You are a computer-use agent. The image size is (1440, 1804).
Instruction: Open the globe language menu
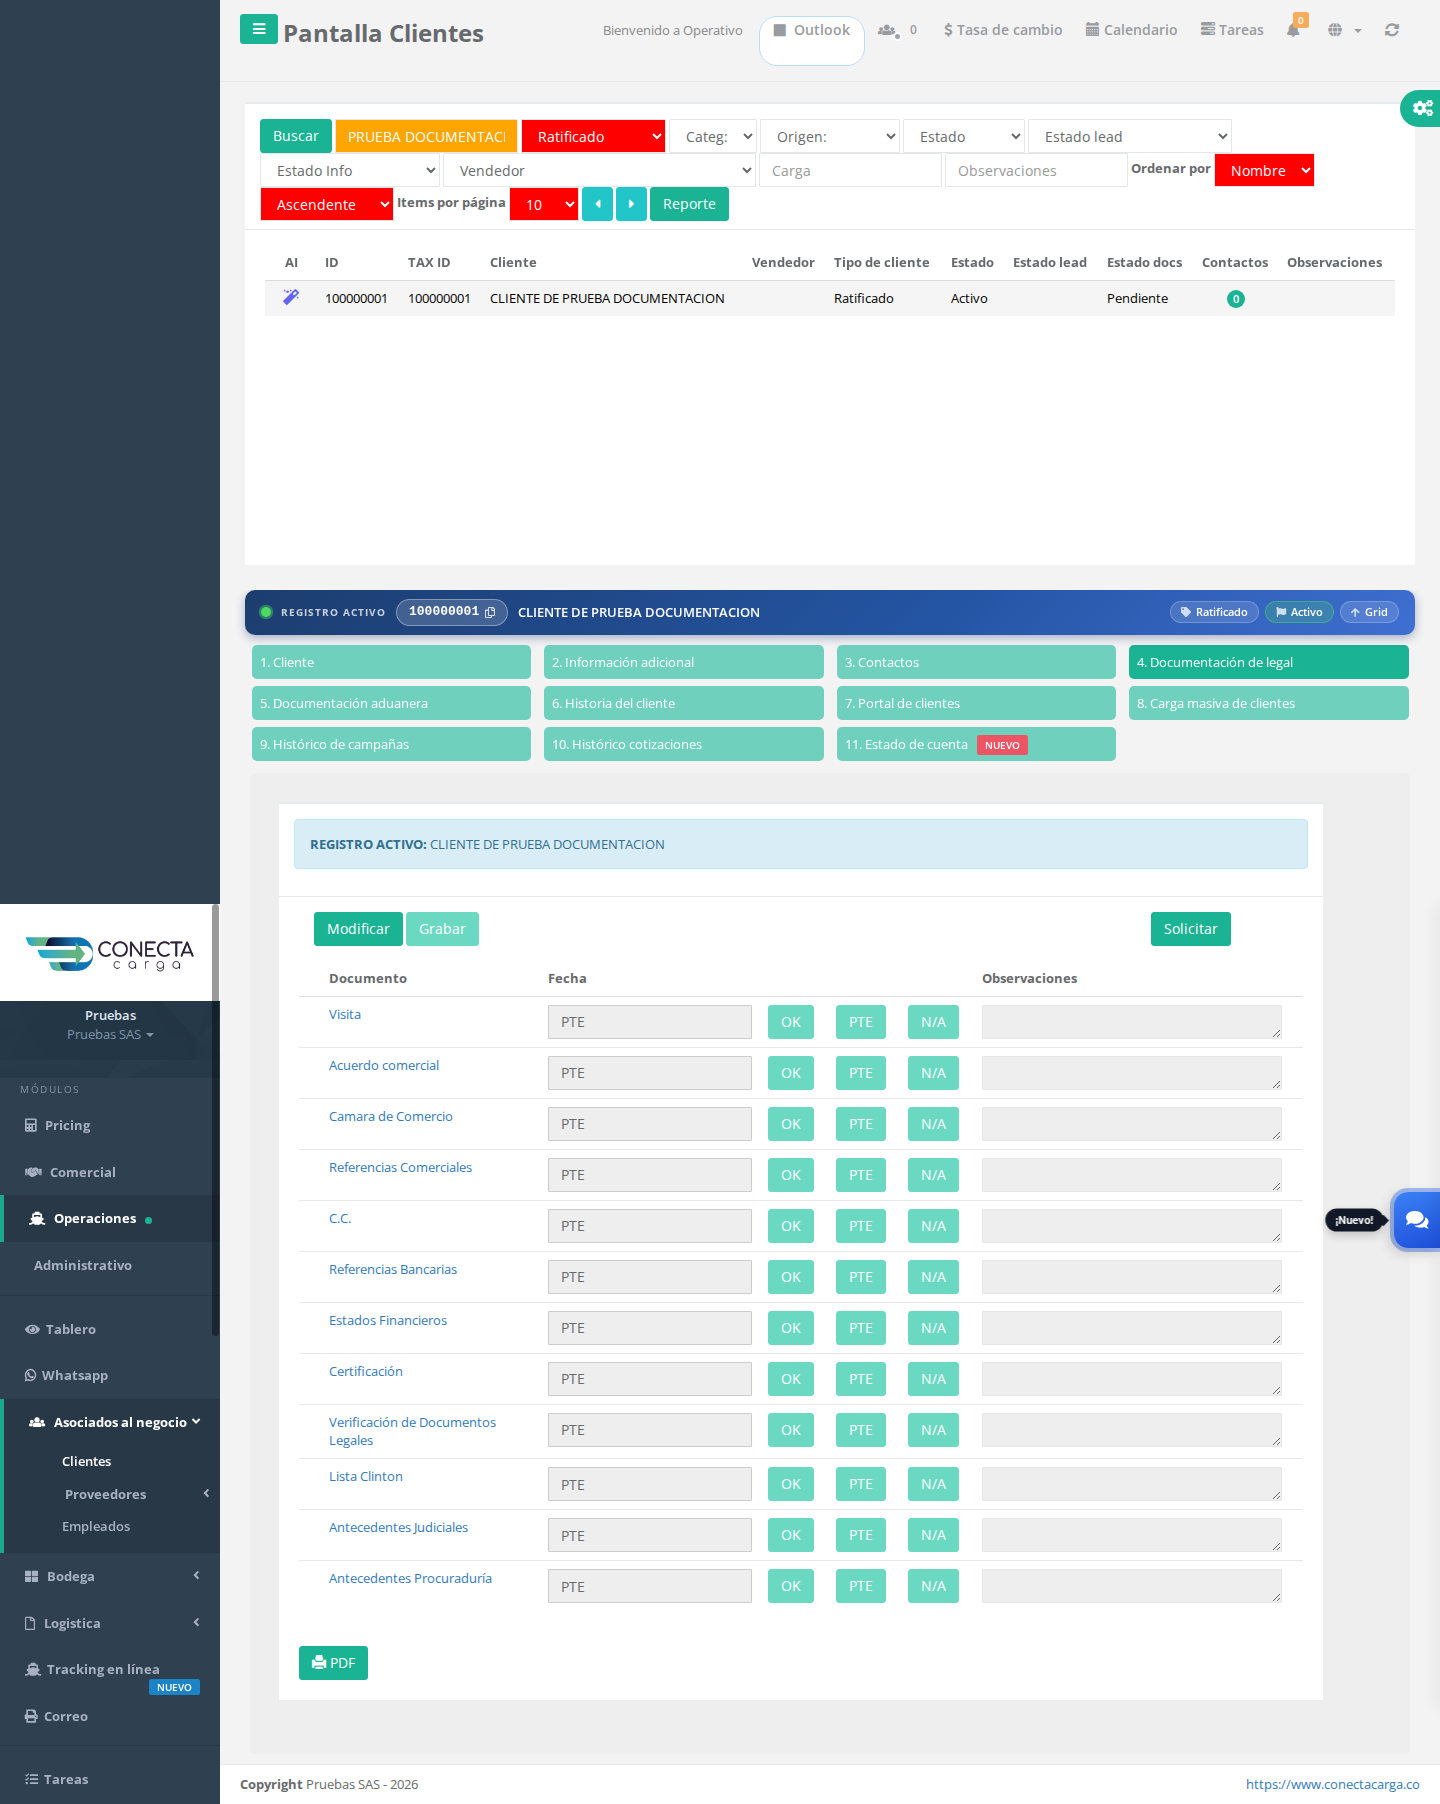click(x=1344, y=30)
